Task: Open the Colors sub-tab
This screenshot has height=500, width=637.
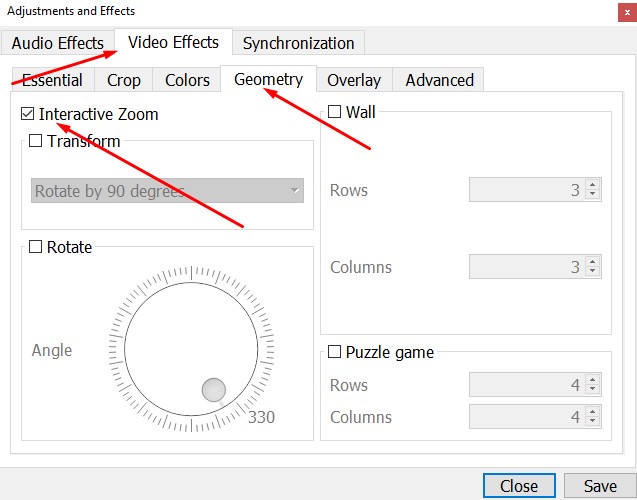Action: pos(187,80)
